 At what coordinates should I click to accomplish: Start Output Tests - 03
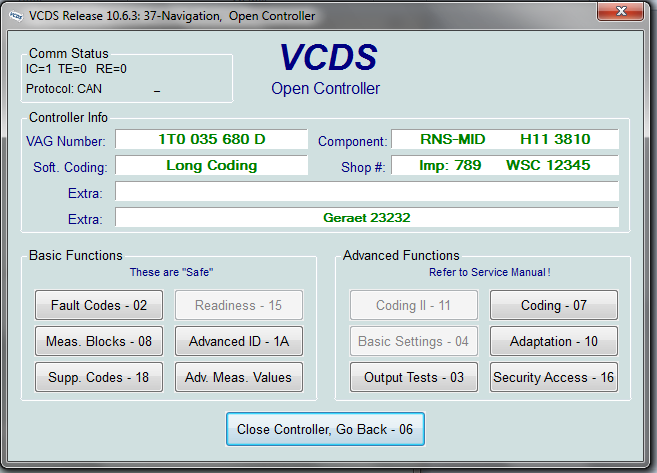click(x=414, y=377)
